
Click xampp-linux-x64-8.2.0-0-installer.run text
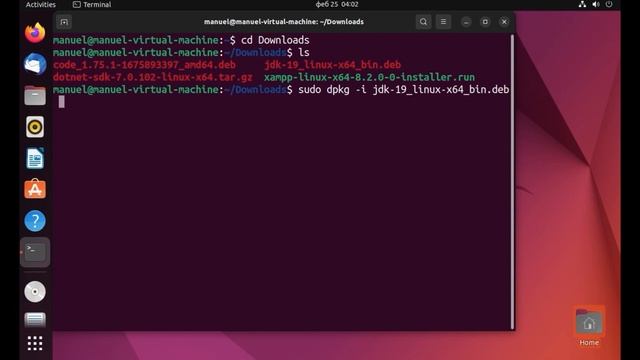369,77
